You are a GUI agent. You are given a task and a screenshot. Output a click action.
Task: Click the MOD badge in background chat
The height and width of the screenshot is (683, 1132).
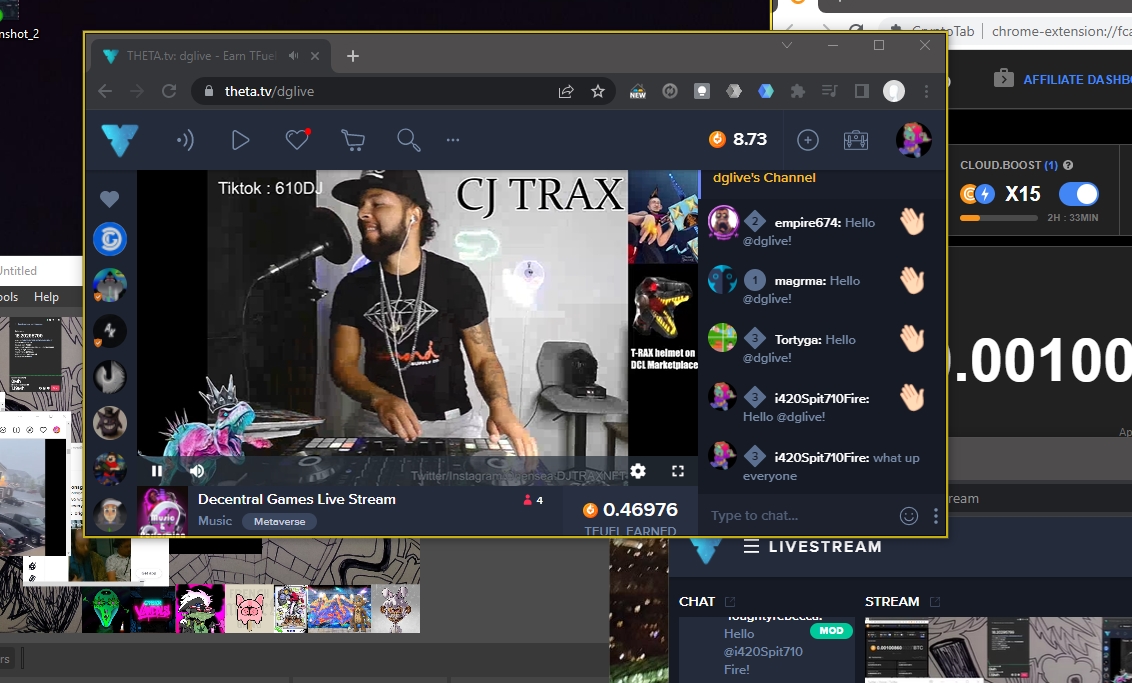coord(831,630)
